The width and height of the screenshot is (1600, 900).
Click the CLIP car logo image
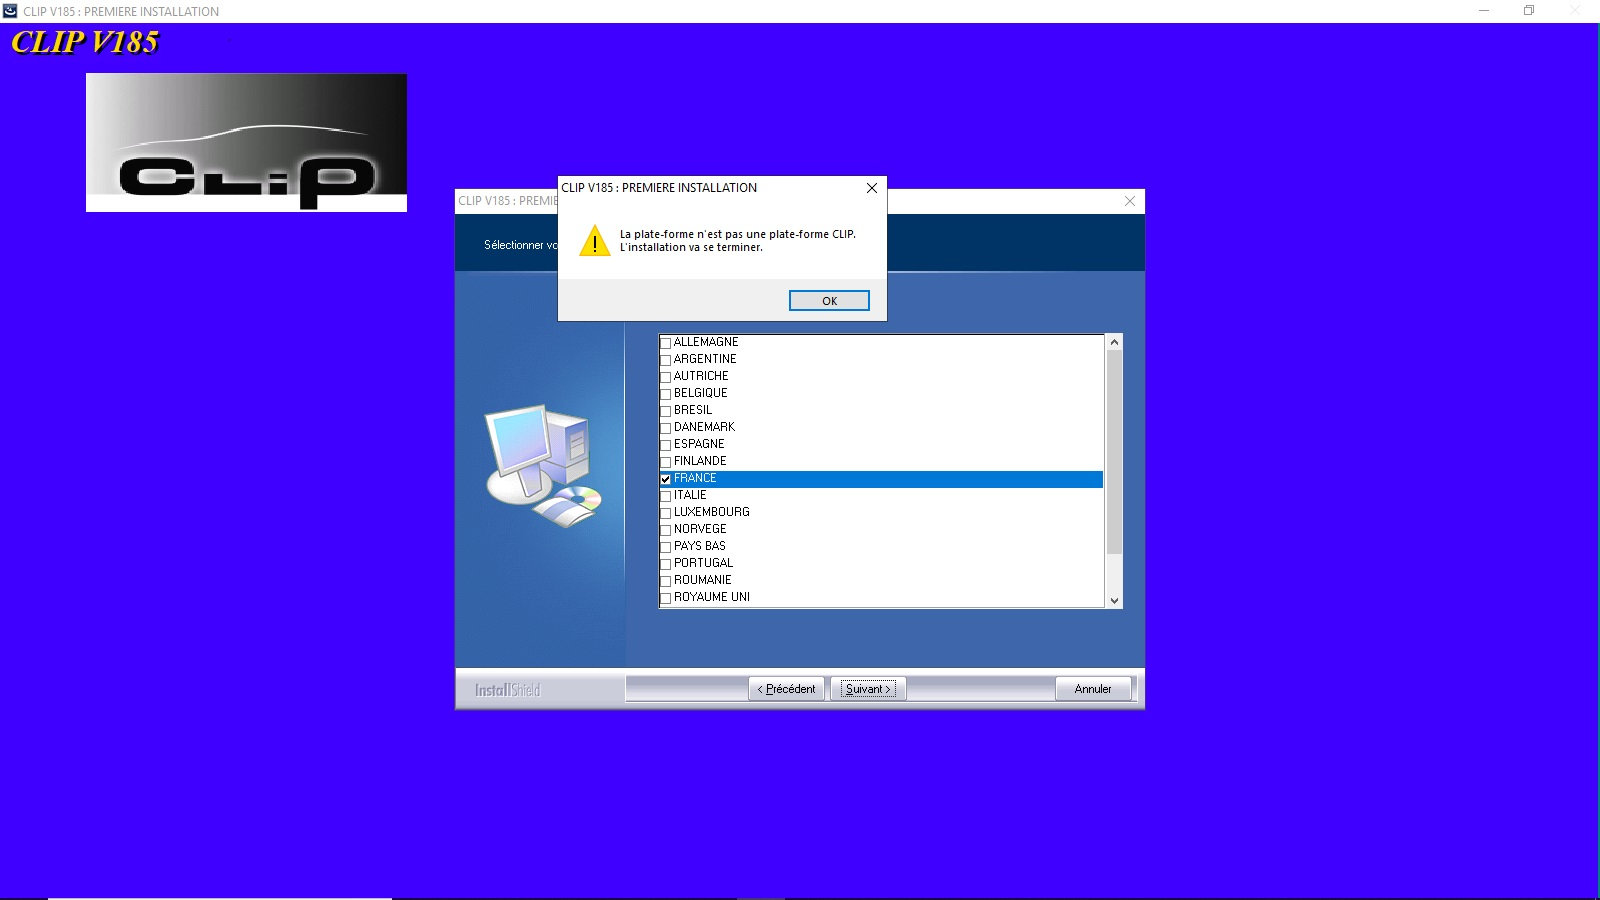click(246, 142)
